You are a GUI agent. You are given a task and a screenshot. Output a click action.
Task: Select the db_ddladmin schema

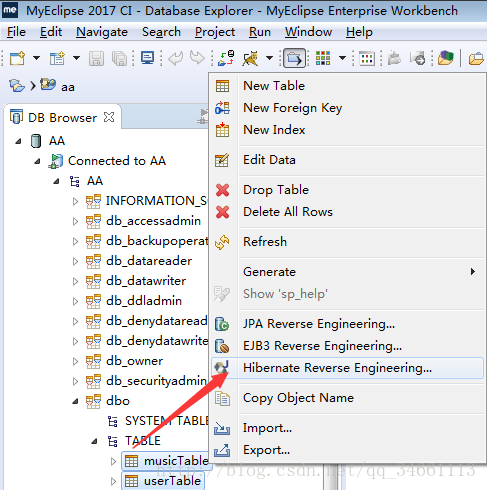tap(144, 301)
